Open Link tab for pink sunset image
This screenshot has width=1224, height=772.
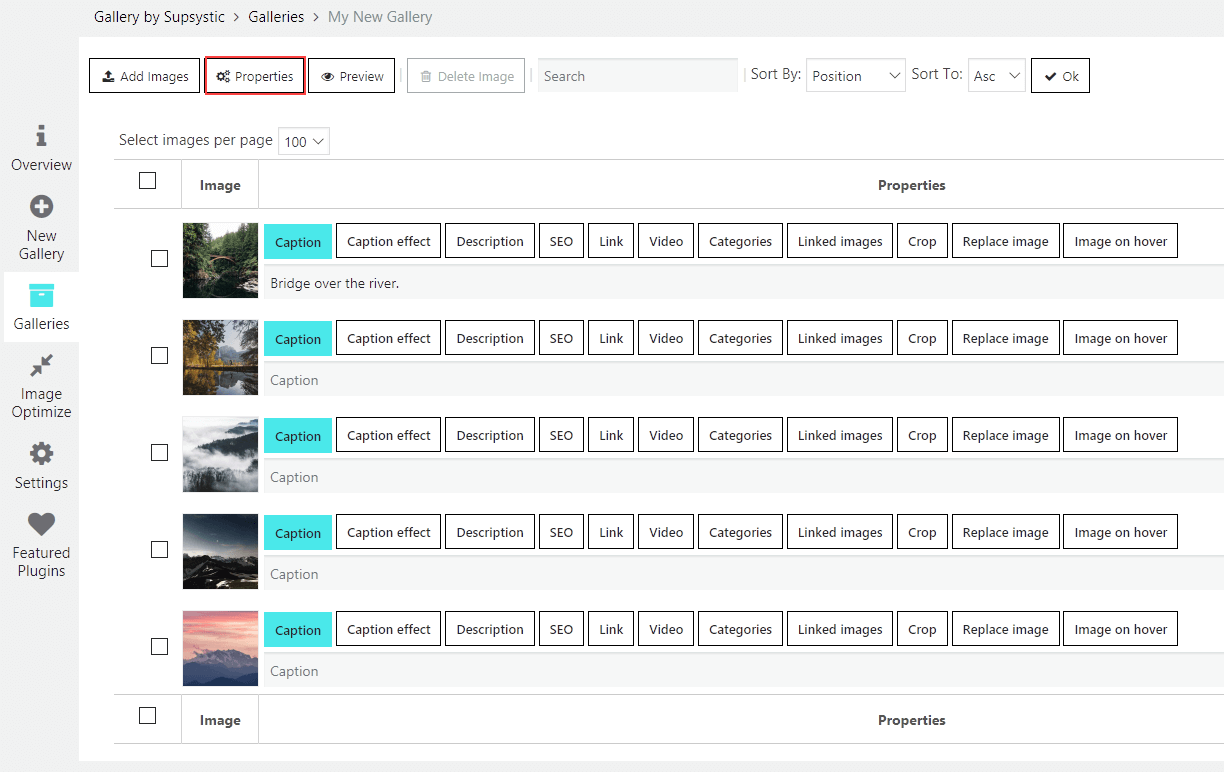coord(611,629)
